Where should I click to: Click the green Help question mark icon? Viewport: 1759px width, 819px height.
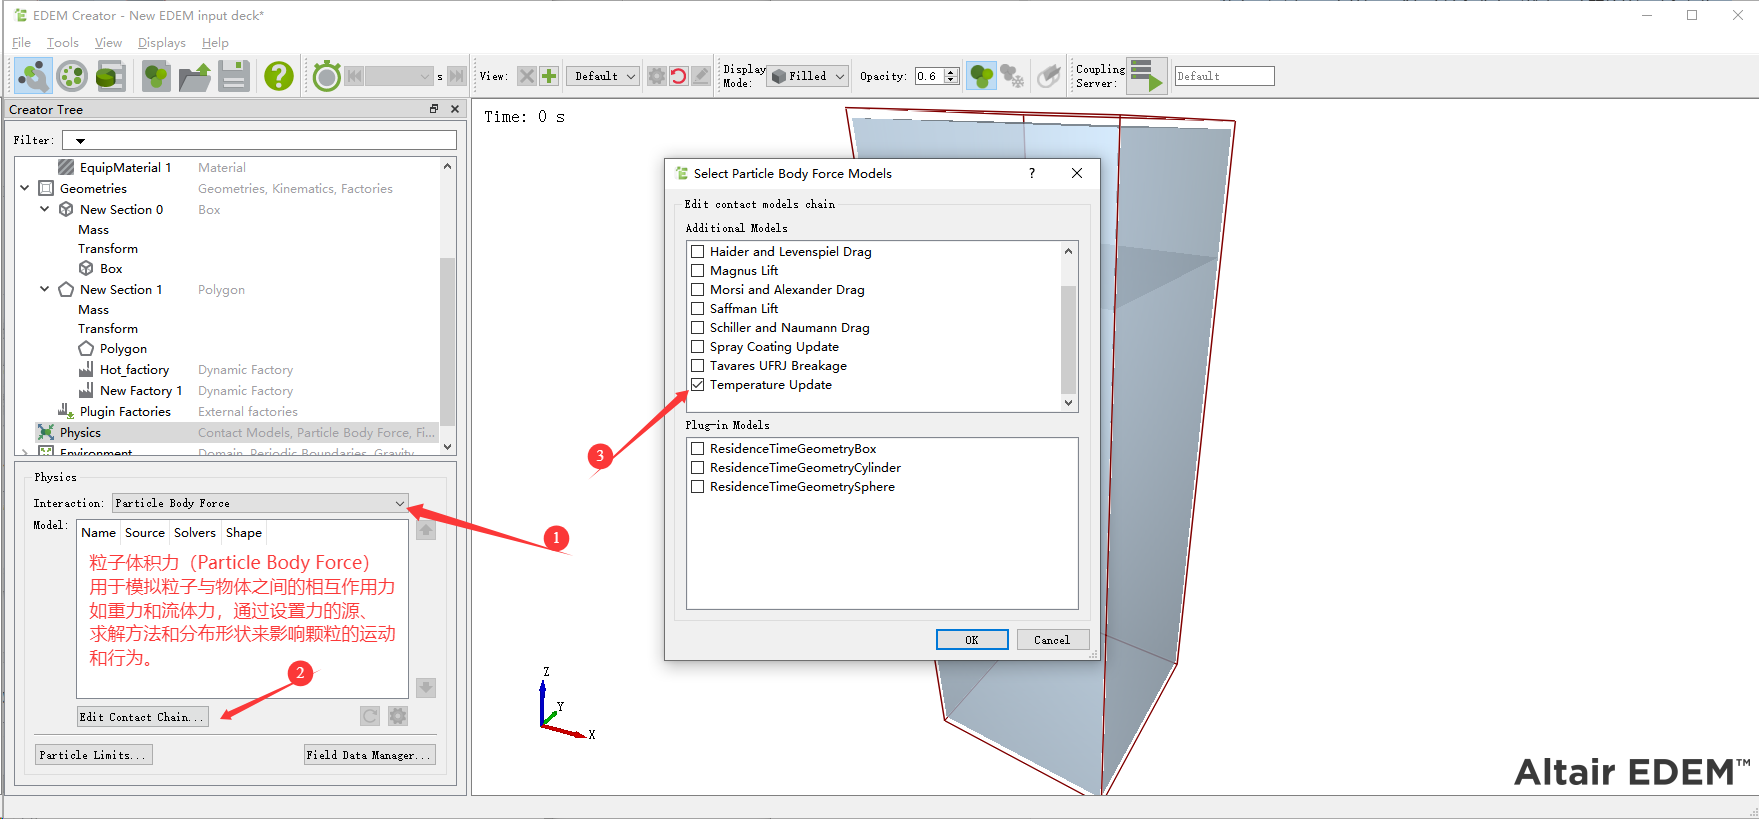[x=279, y=76]
